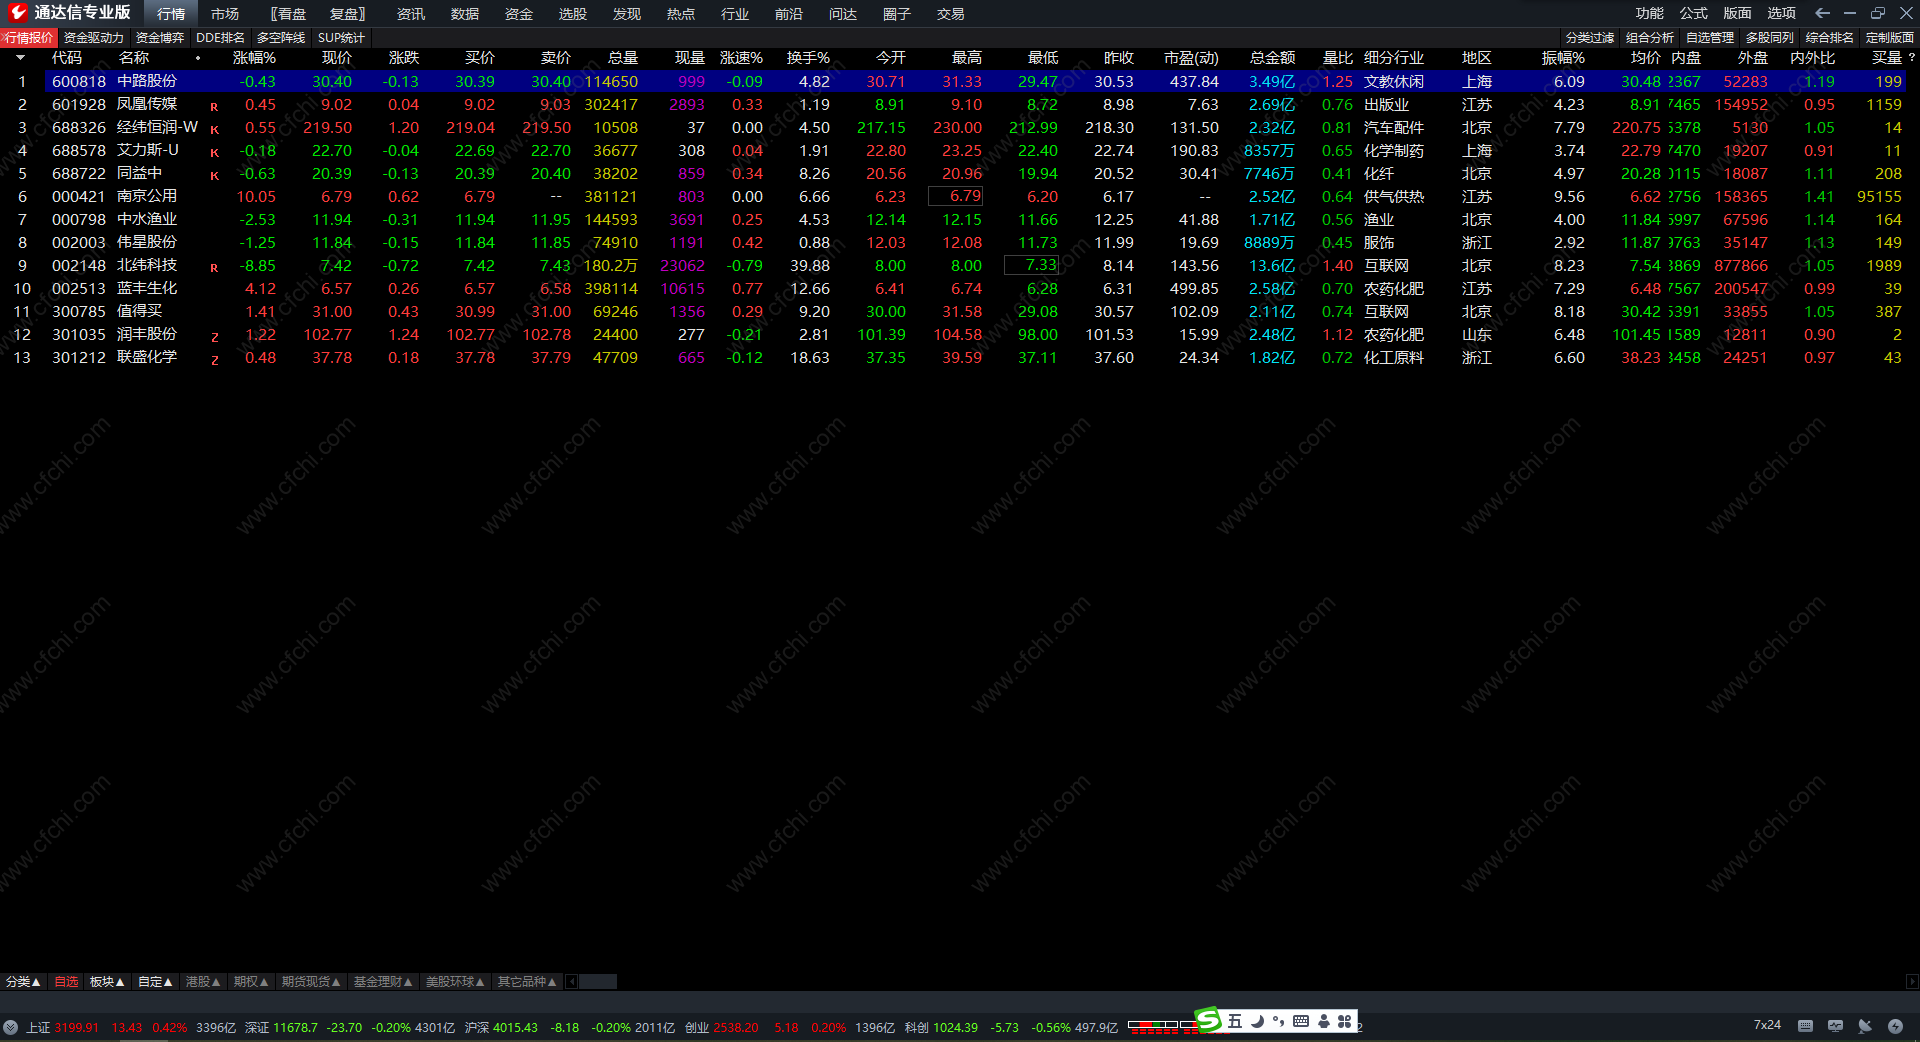Toggle the moon icon in IME bar
1920x1042 pixels.
click(x=1258, y=1021)
